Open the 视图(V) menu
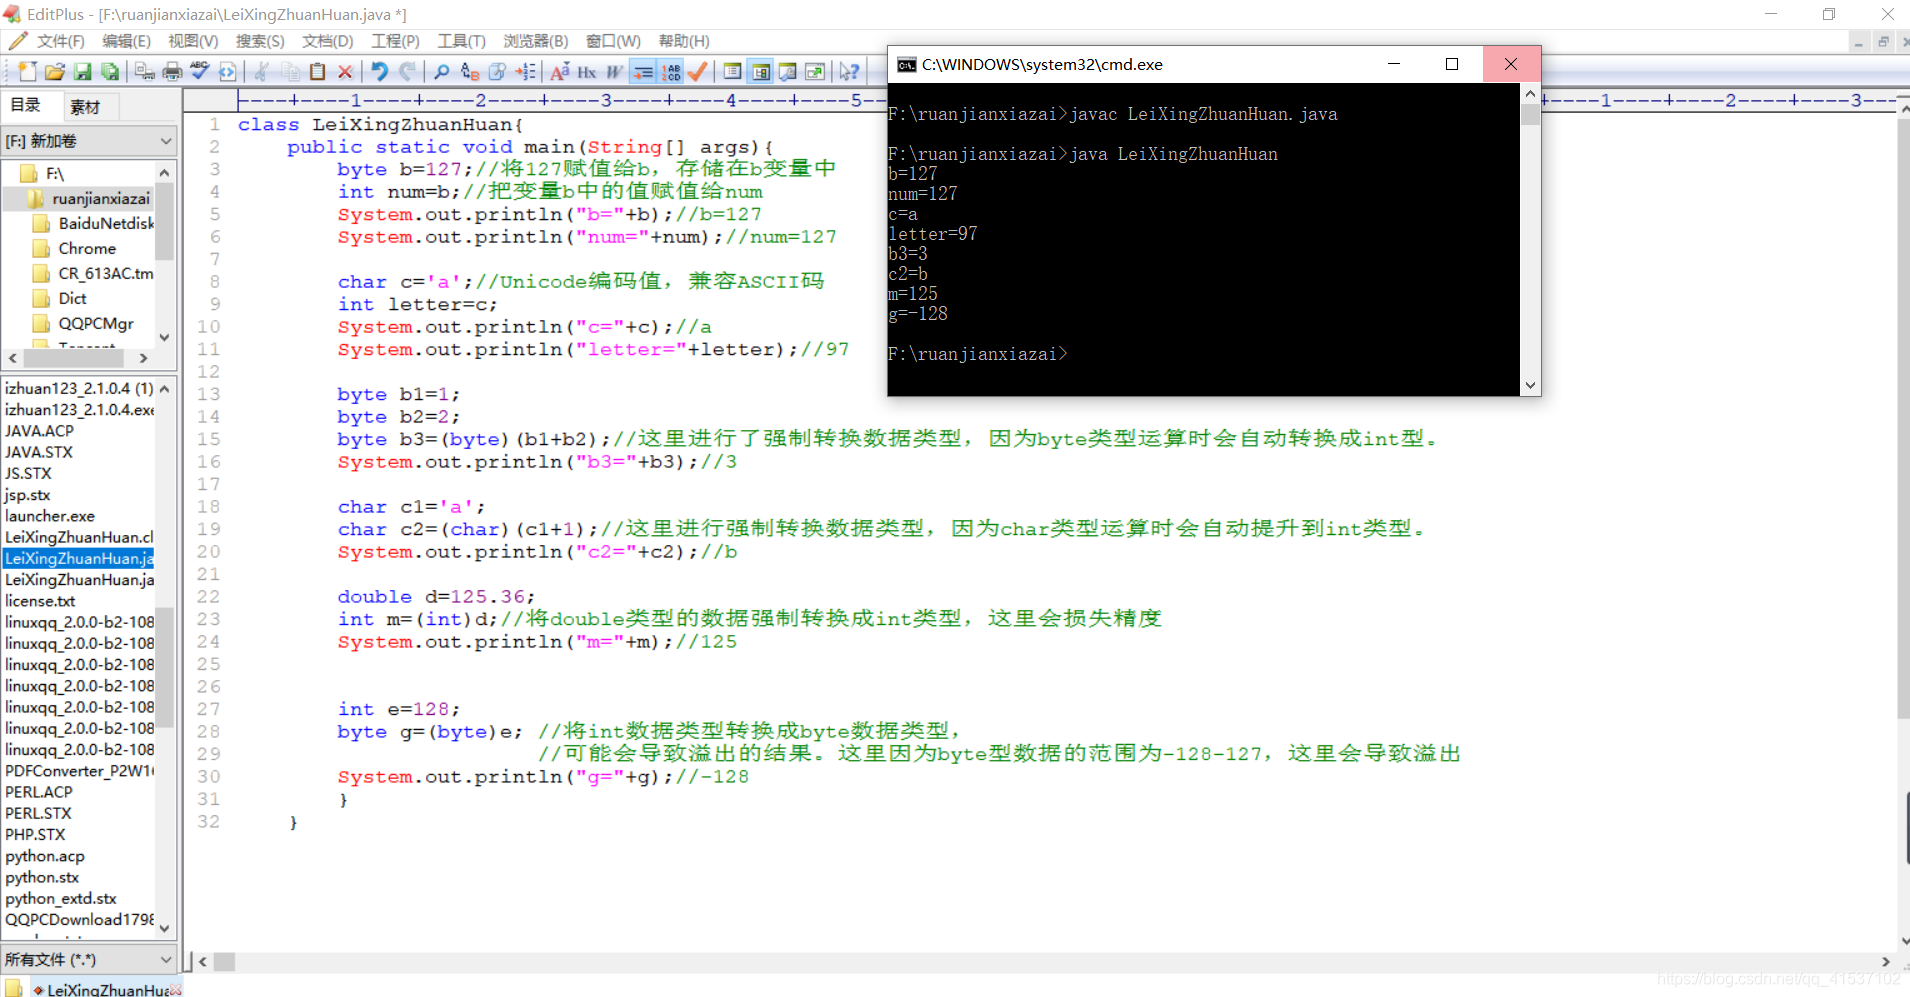 (193, 41)
